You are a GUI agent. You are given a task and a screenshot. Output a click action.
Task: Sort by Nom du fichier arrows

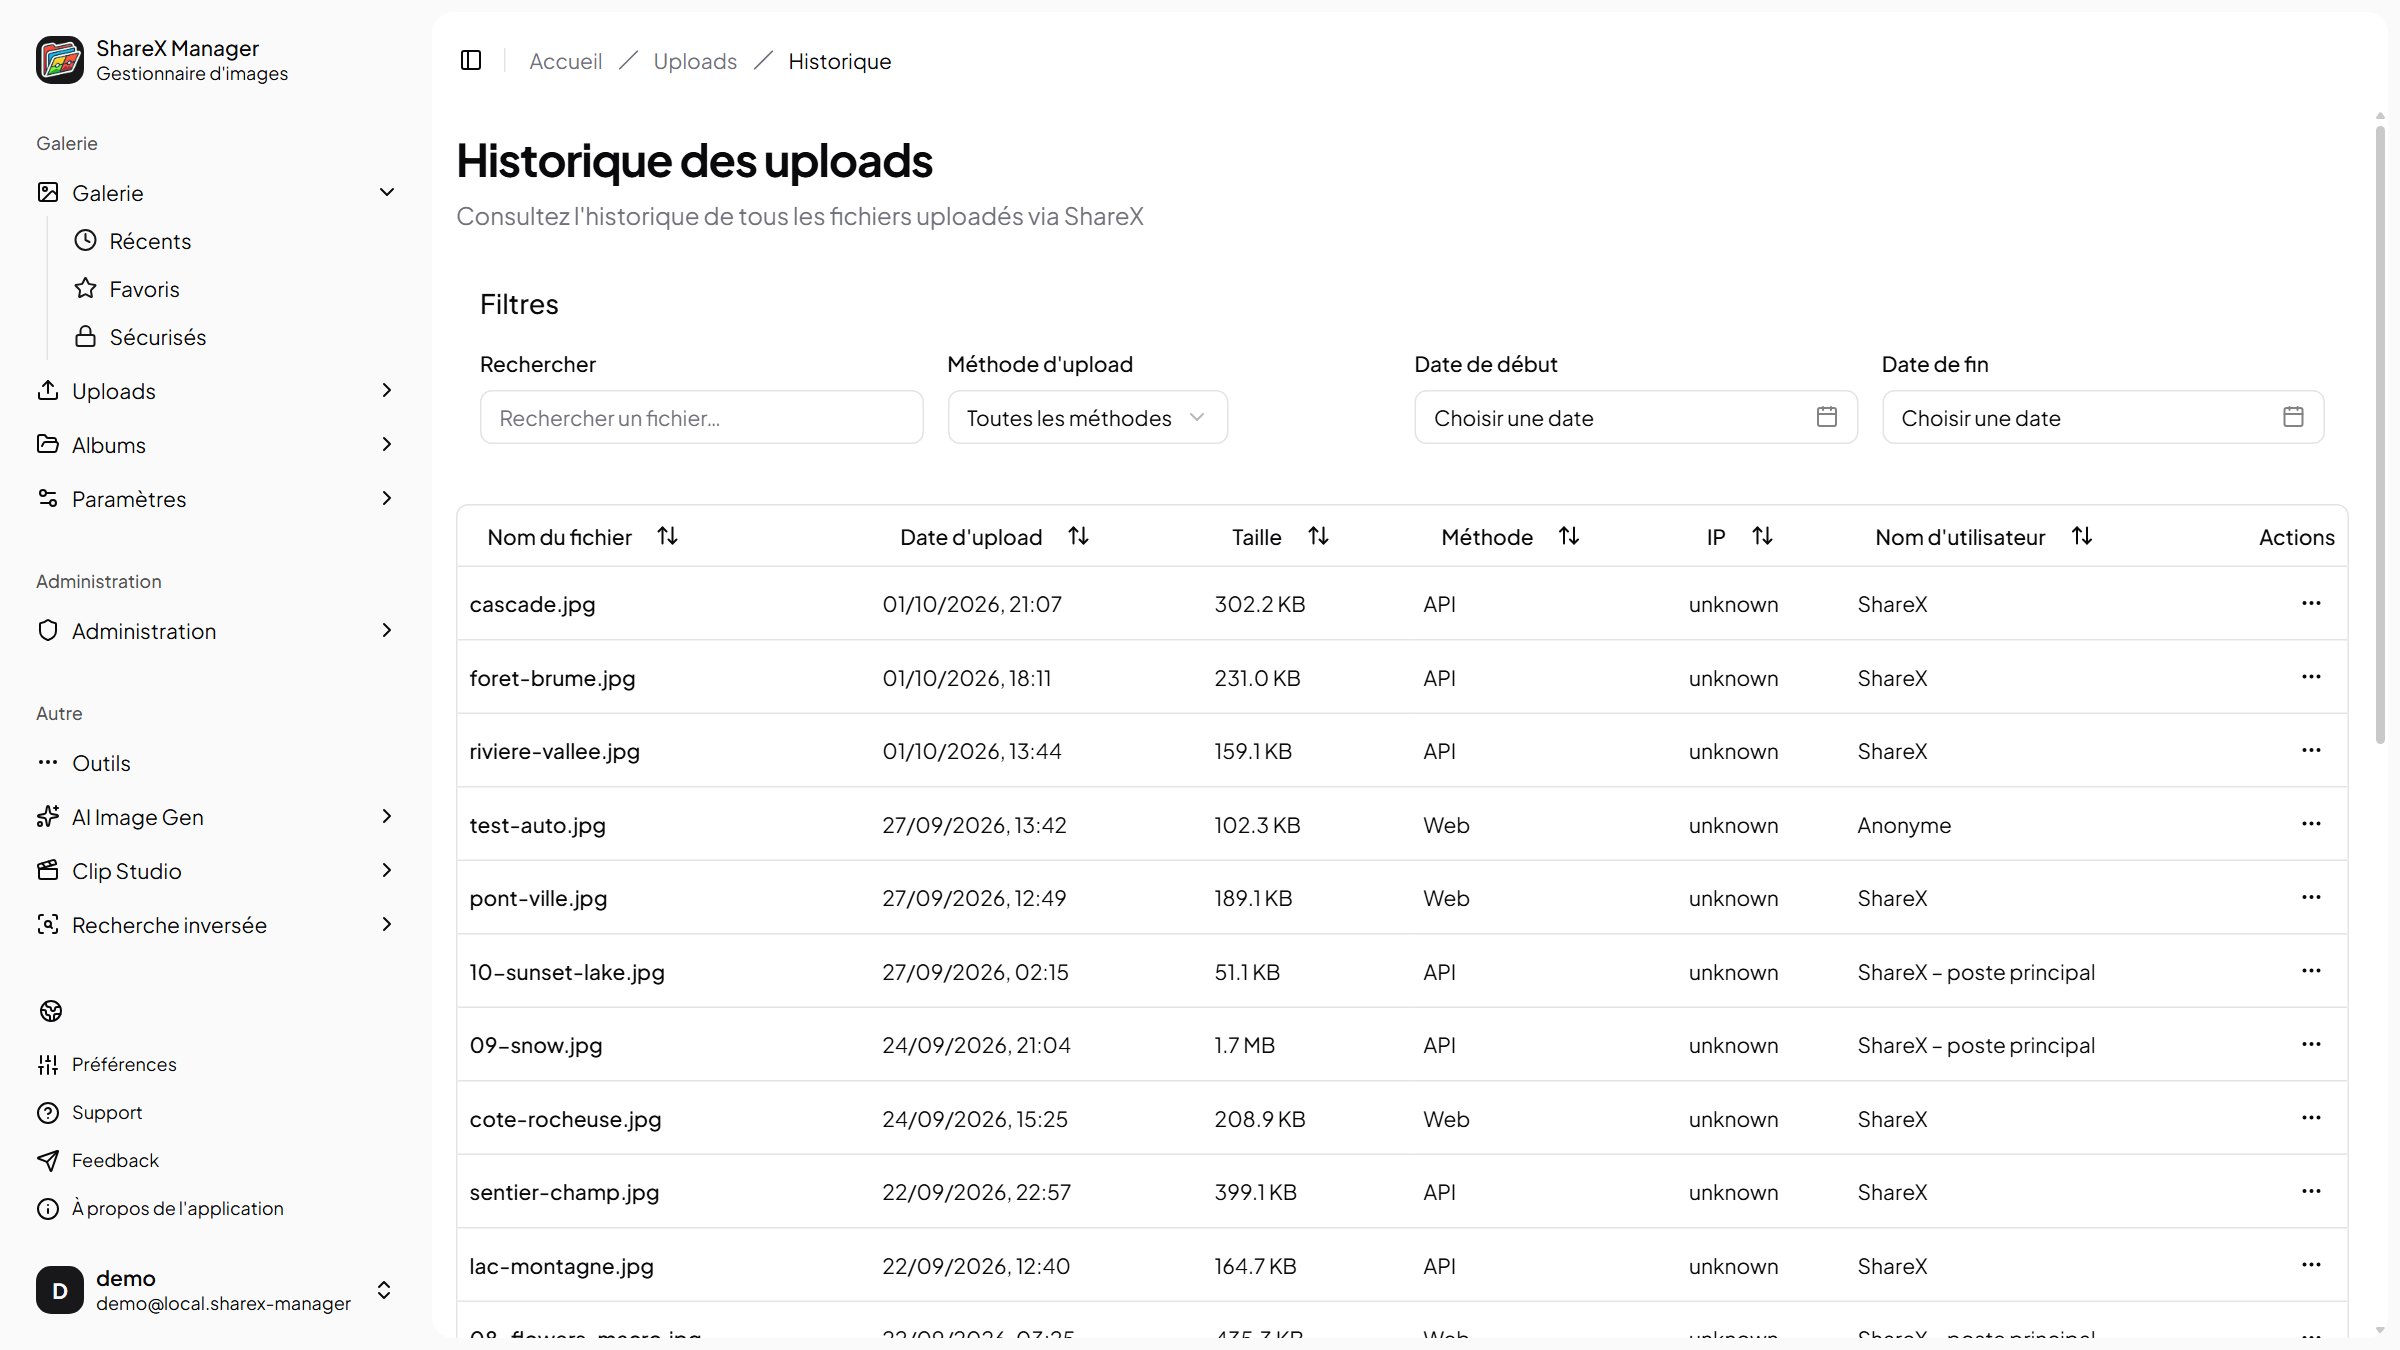667,537
